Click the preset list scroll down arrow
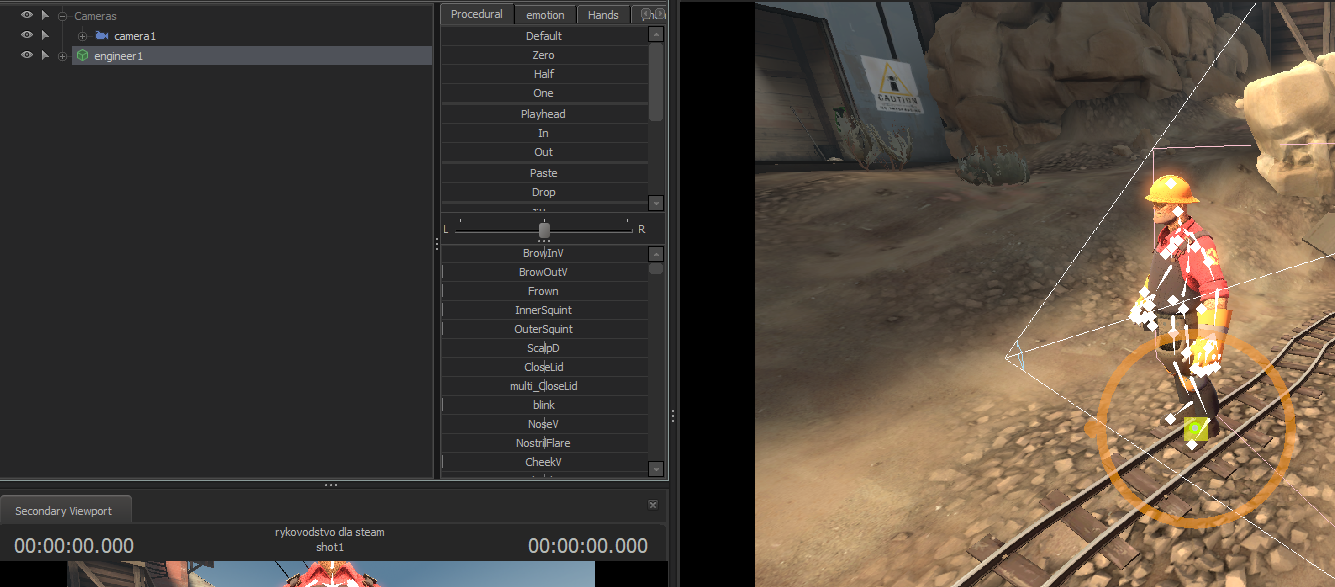 click(x=656, y=203)
